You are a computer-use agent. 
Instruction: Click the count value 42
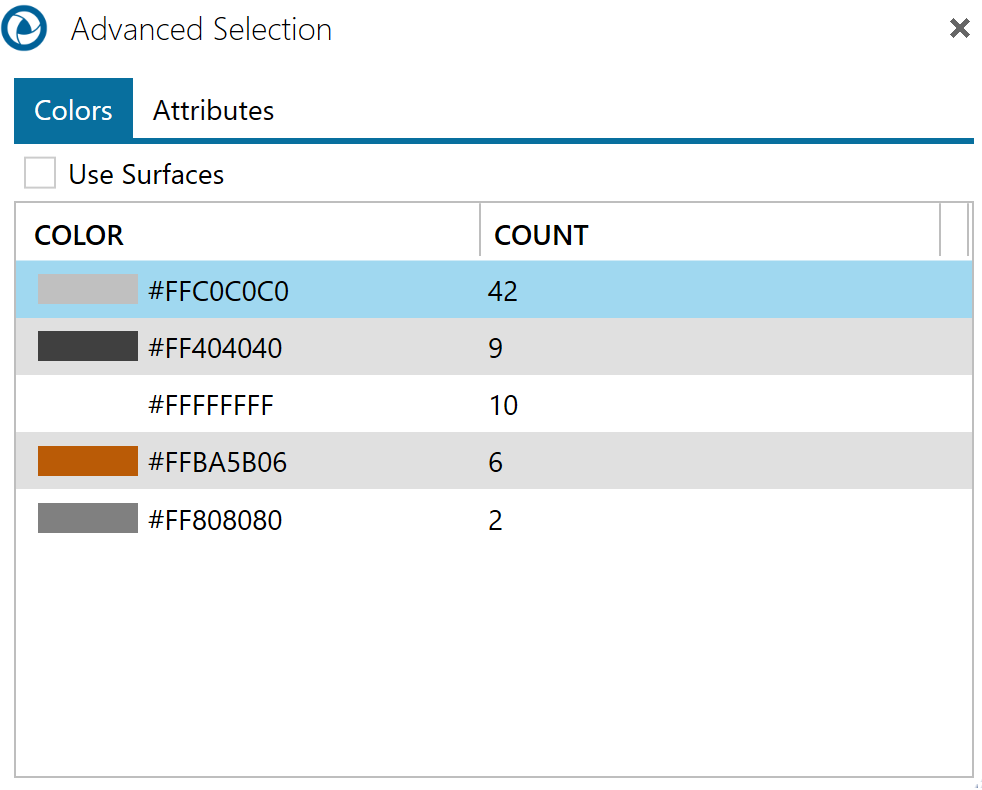503,291
